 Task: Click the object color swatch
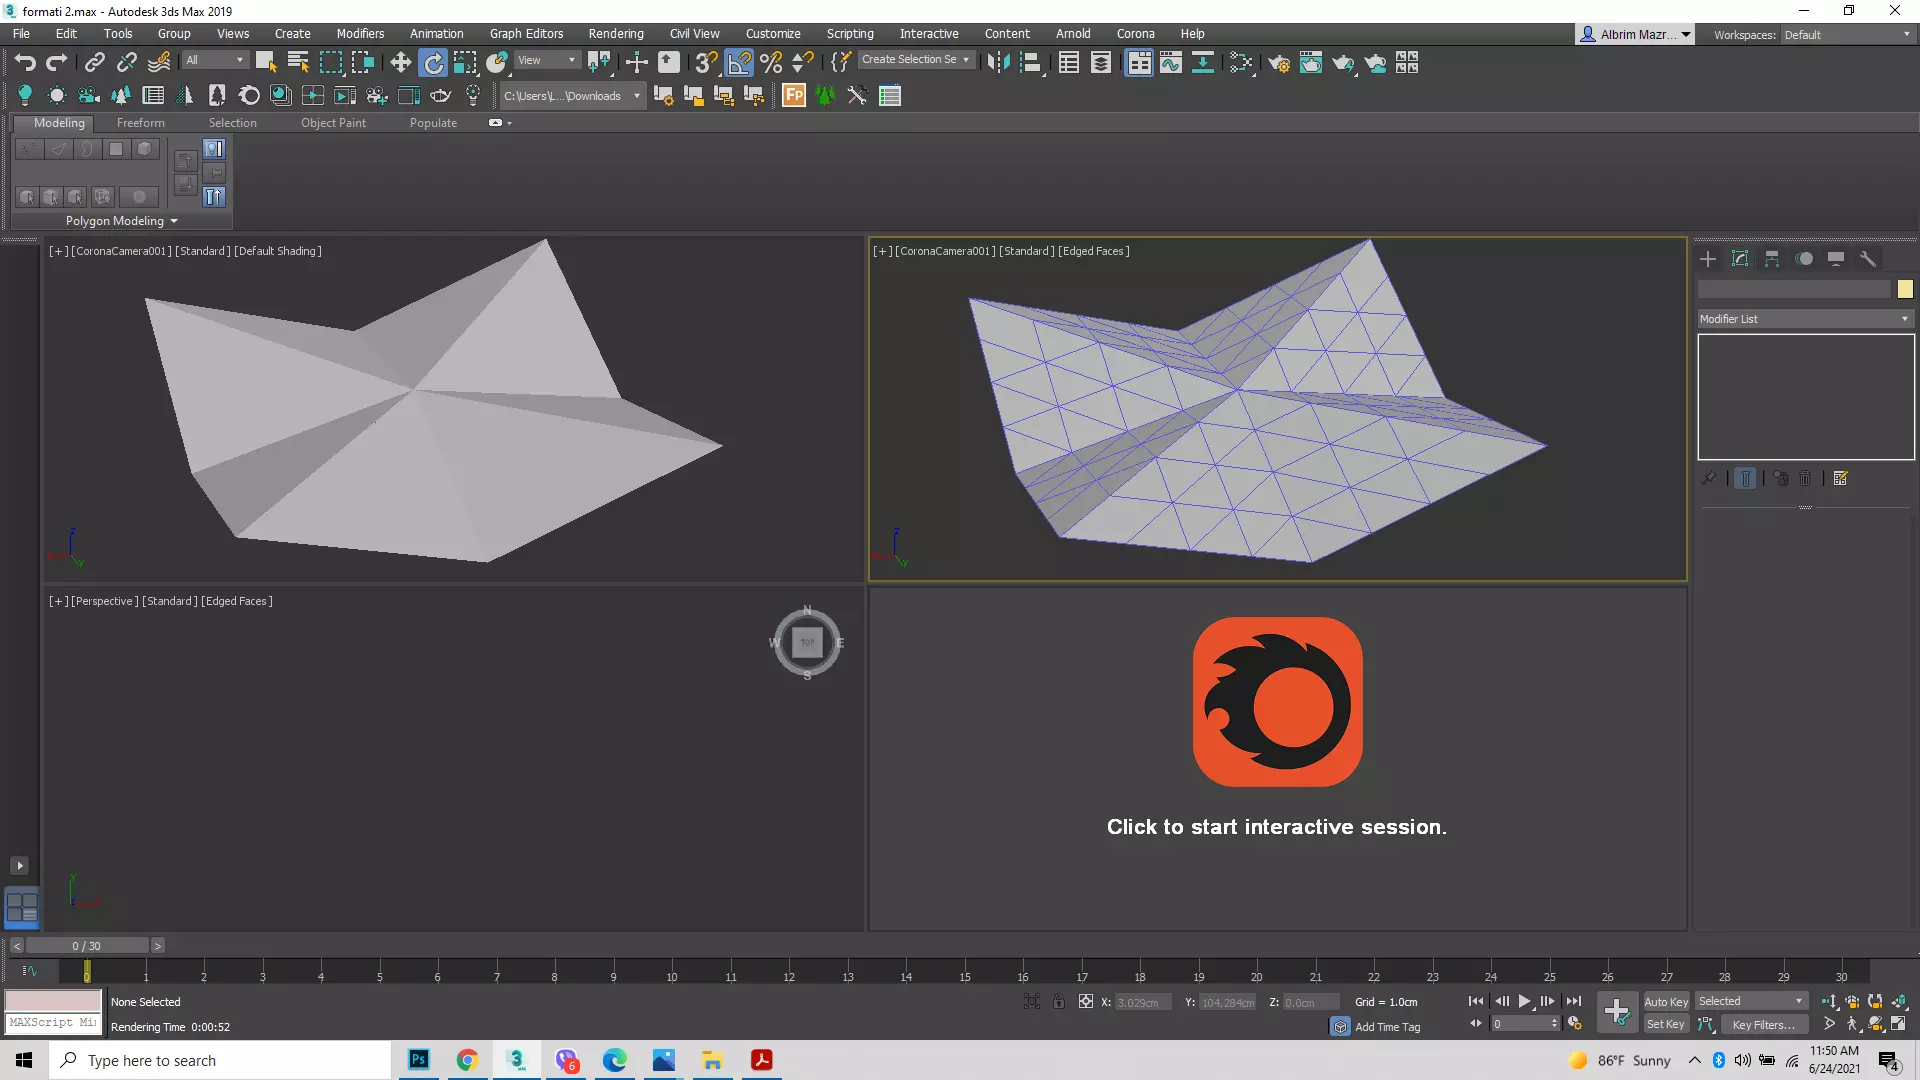pos(1905,289)
